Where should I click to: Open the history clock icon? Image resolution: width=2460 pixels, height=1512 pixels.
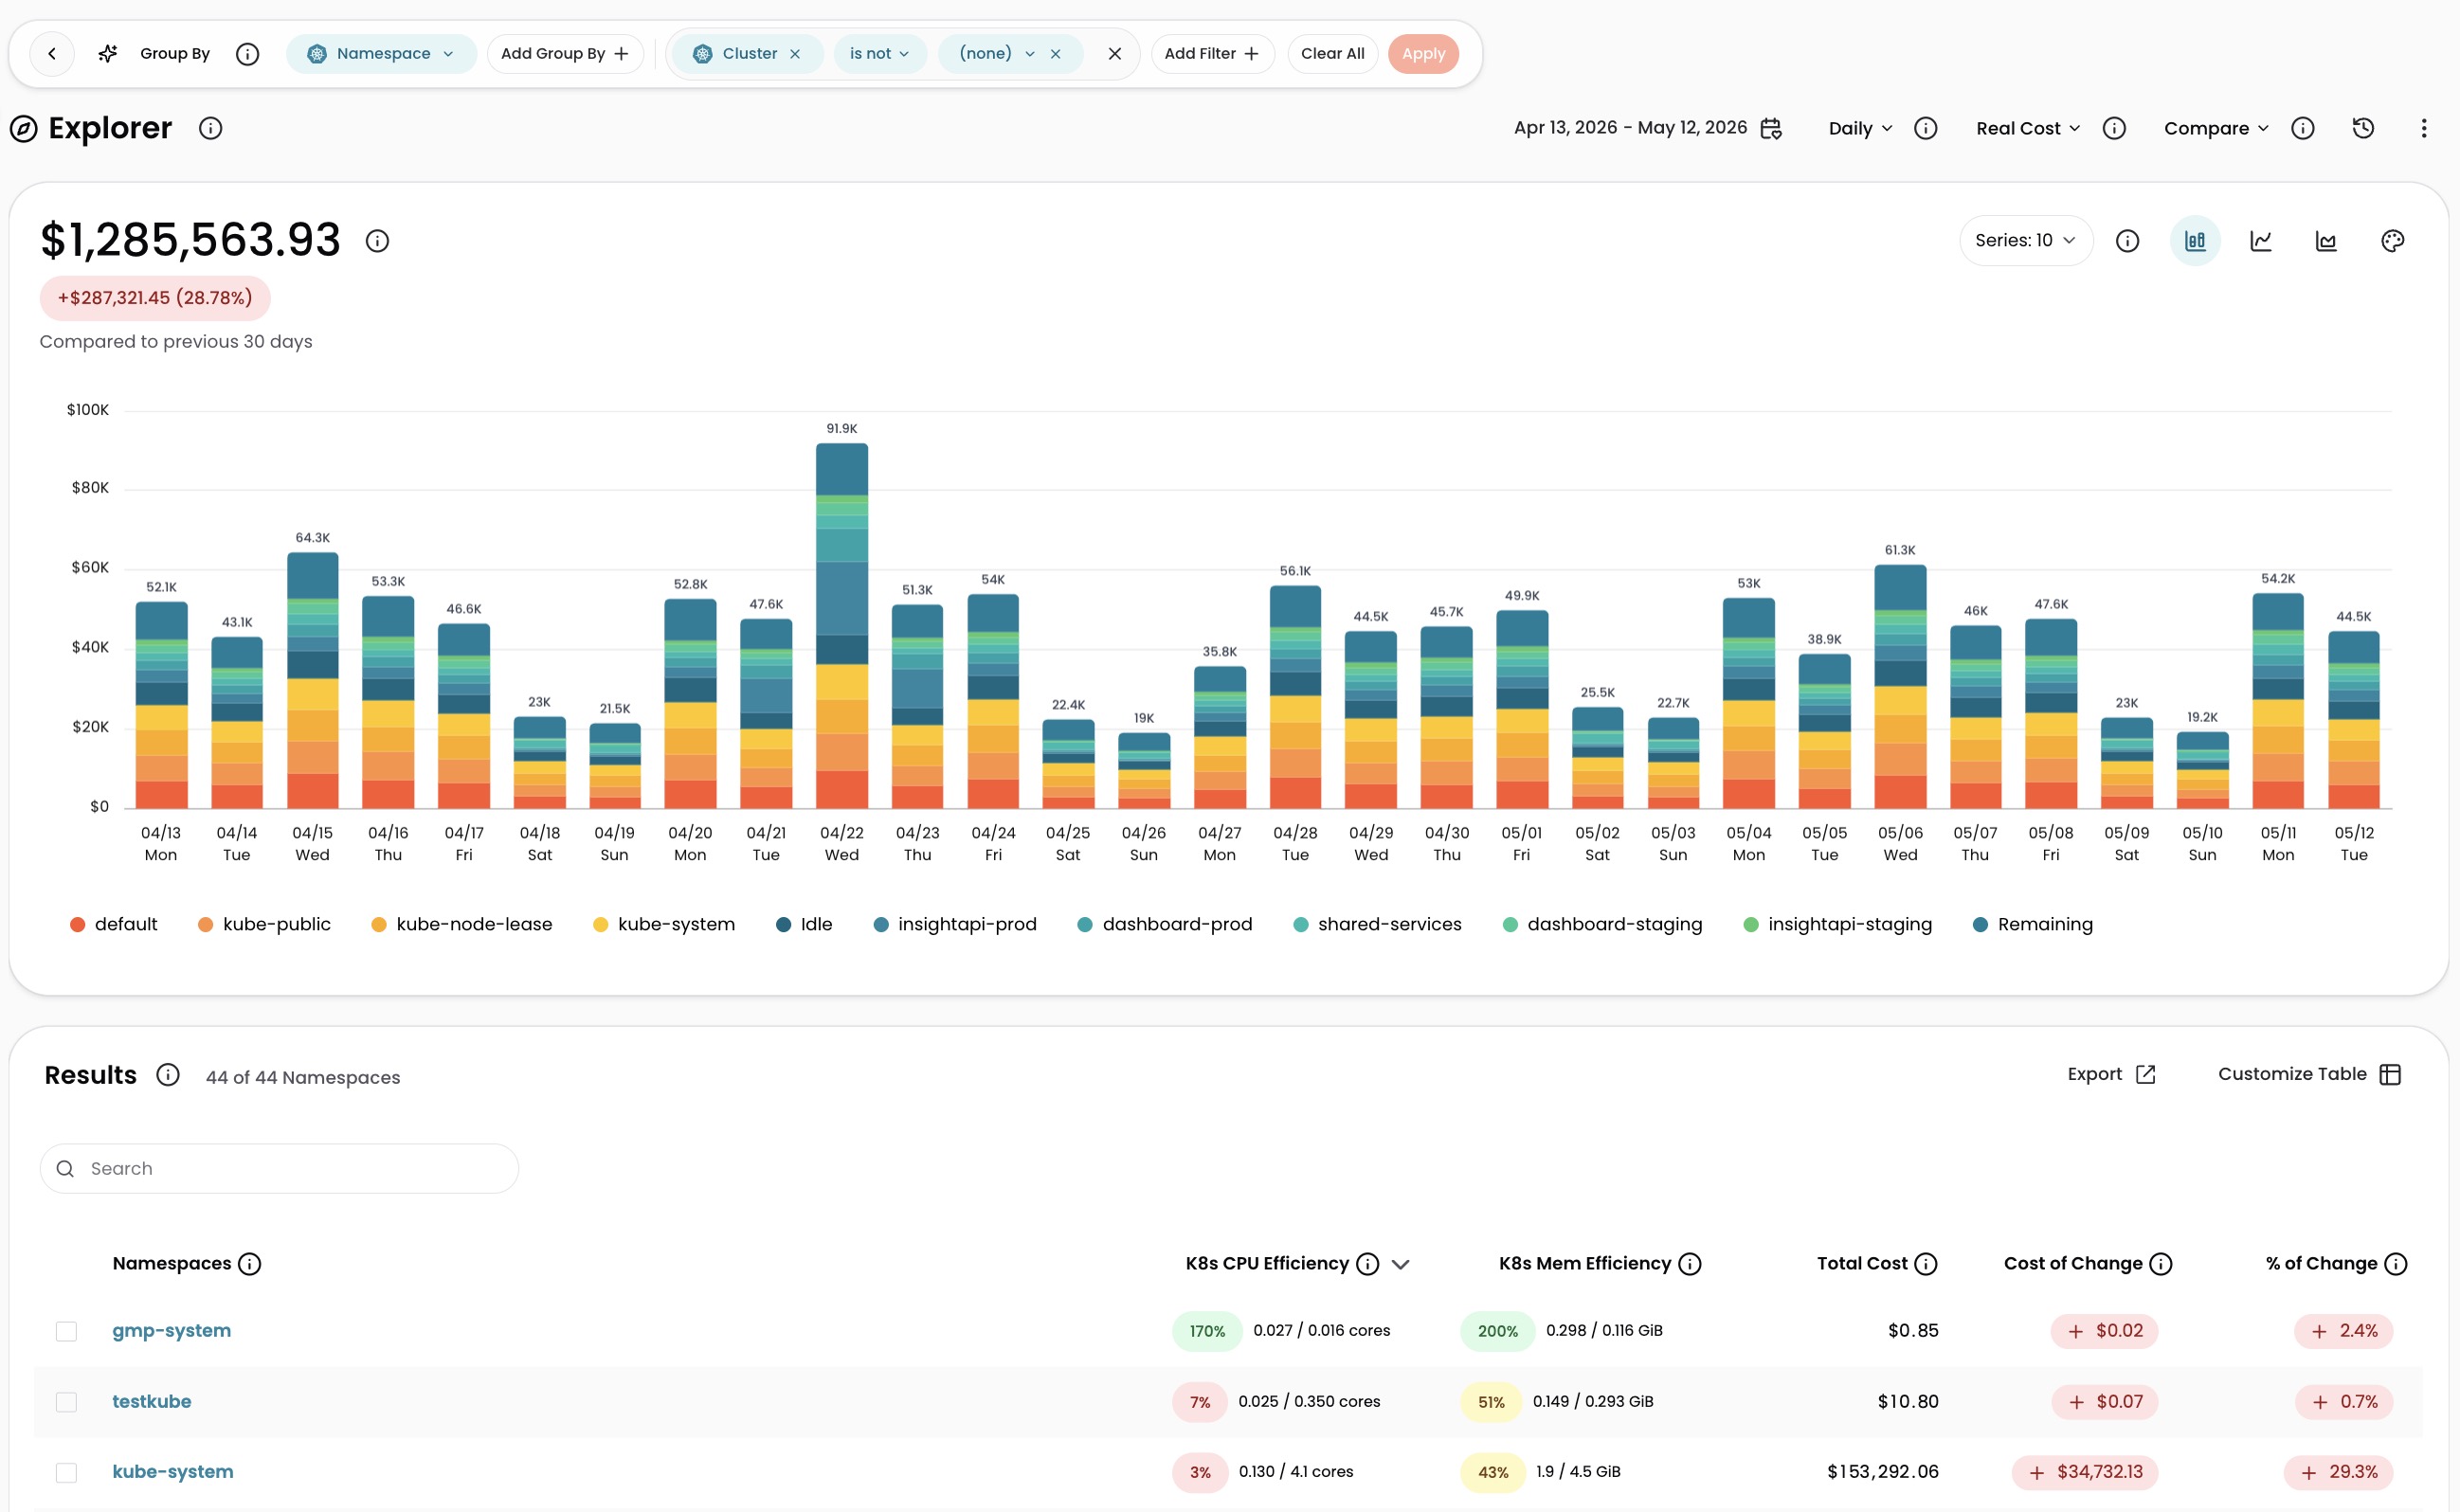[2363, 128]
